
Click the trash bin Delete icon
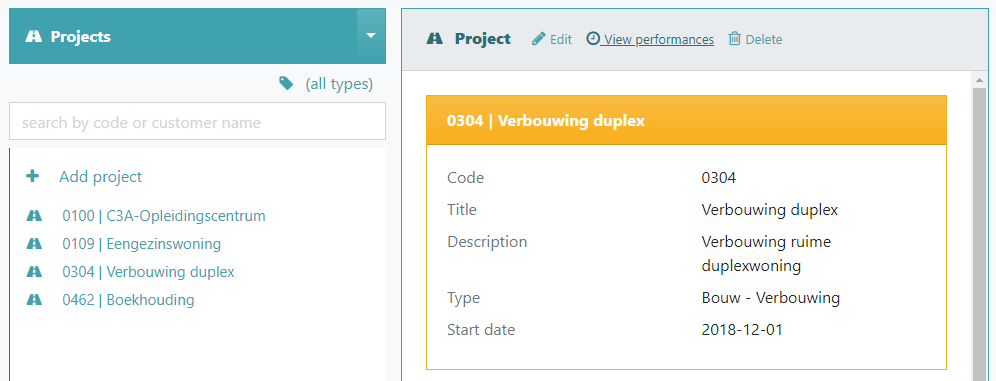point(734,39)
